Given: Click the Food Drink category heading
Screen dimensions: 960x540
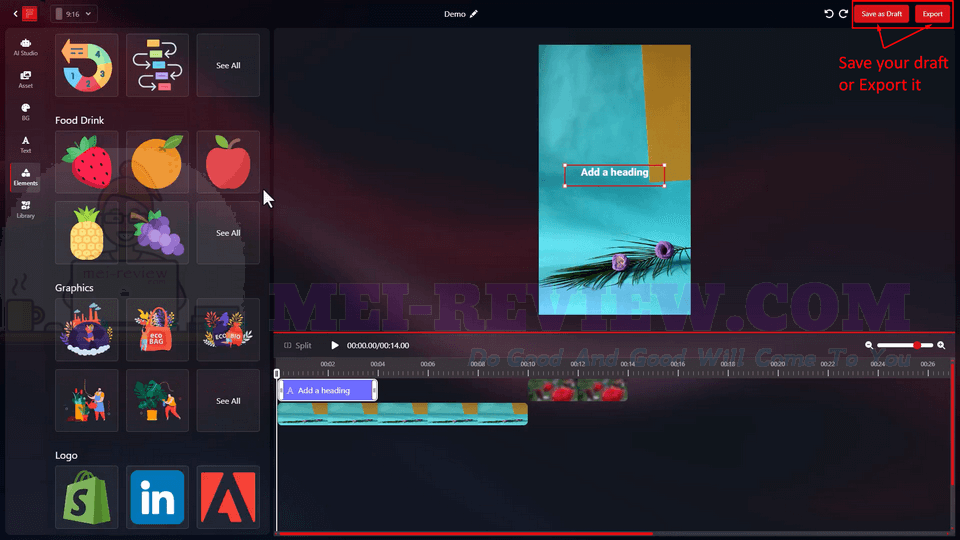Looking at the screenshot, I should click(80, 120).
